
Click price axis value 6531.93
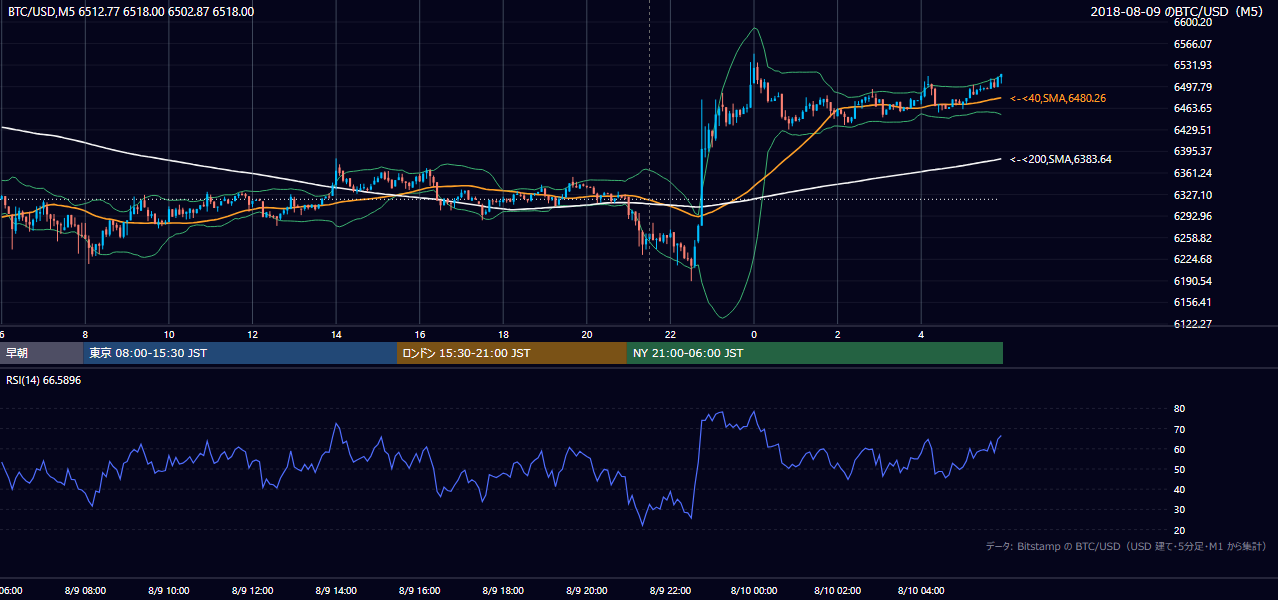(1193, 65)
